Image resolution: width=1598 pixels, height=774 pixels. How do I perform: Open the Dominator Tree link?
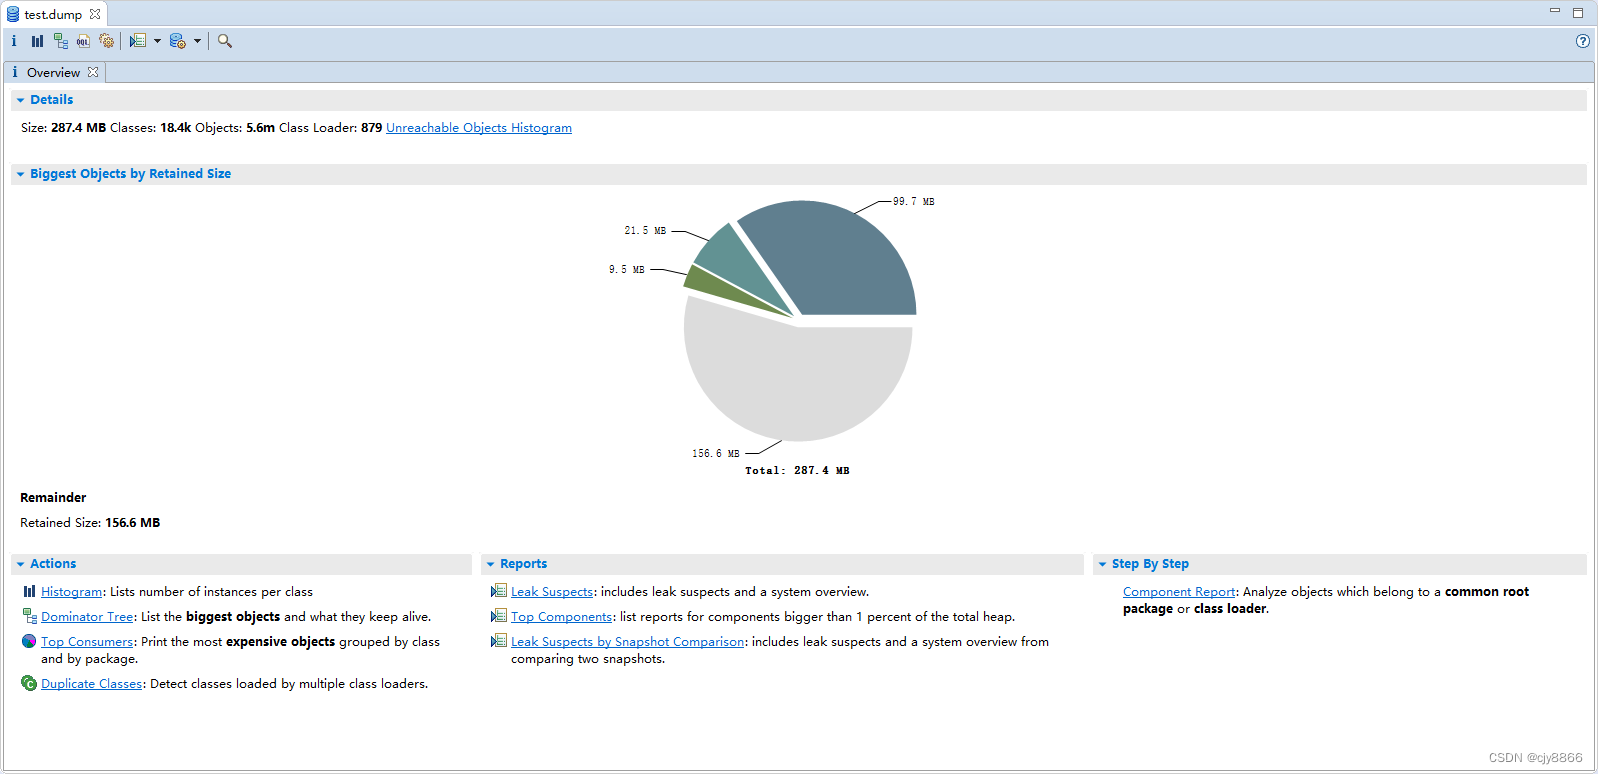tap(87, 617)
